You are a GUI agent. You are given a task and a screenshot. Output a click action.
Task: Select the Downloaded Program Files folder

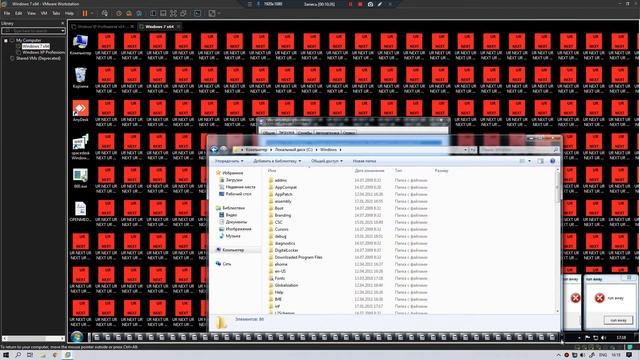[x=348, y=258]
